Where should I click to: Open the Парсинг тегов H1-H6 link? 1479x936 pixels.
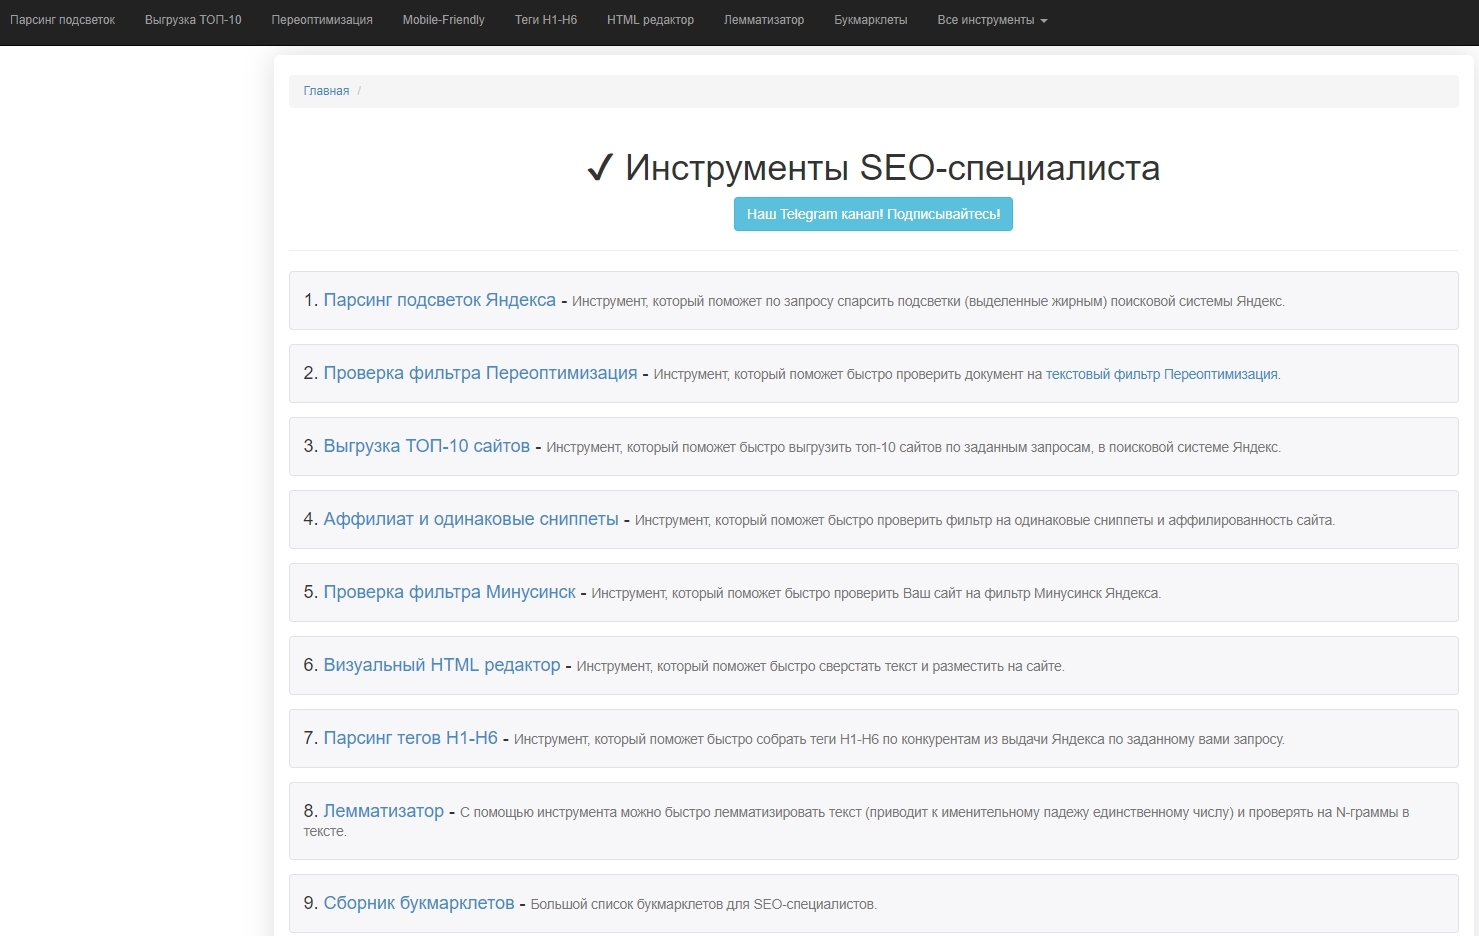click(x=410, y=738)
